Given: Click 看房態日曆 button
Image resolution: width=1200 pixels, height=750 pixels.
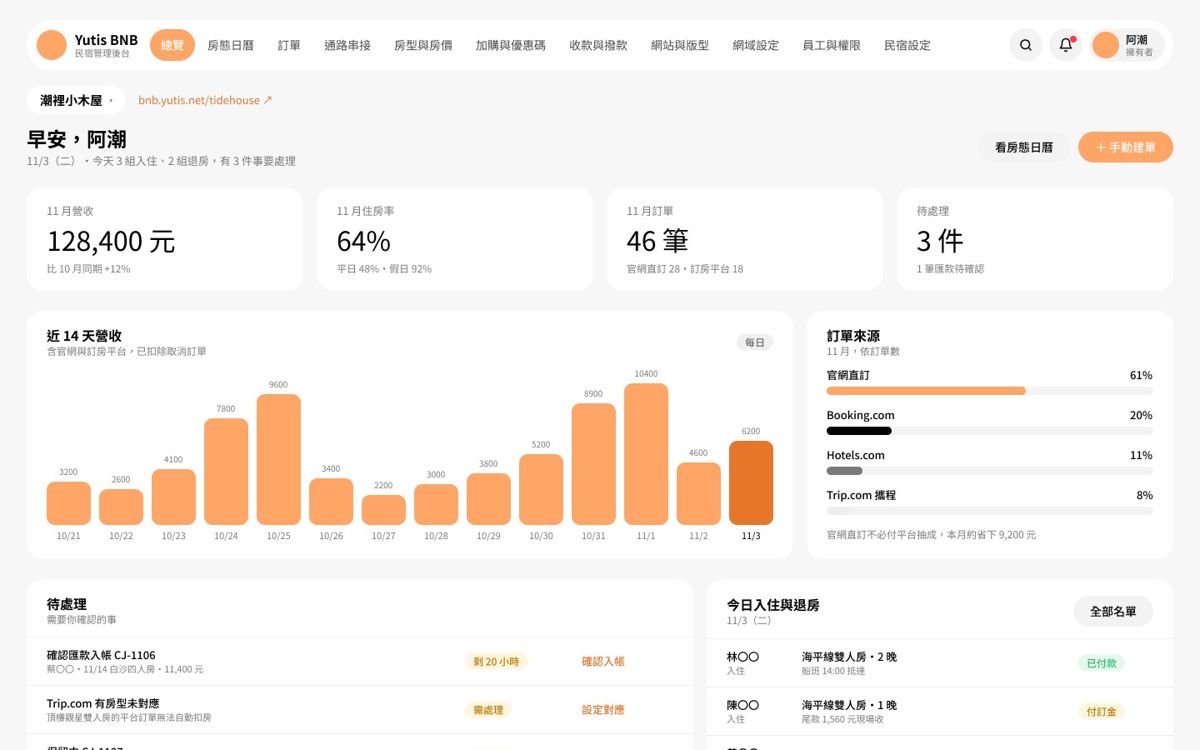Looking at the screenshot, I should pos(1023,147).
